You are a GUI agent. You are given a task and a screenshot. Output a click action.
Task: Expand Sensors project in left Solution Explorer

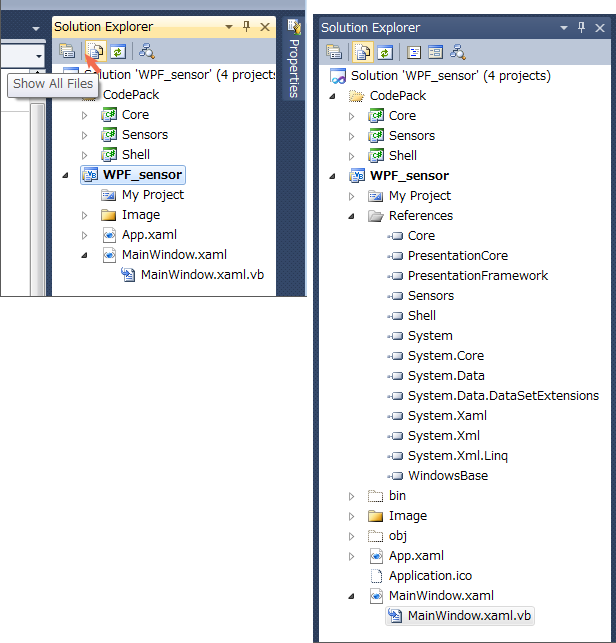tap(84, 135)
